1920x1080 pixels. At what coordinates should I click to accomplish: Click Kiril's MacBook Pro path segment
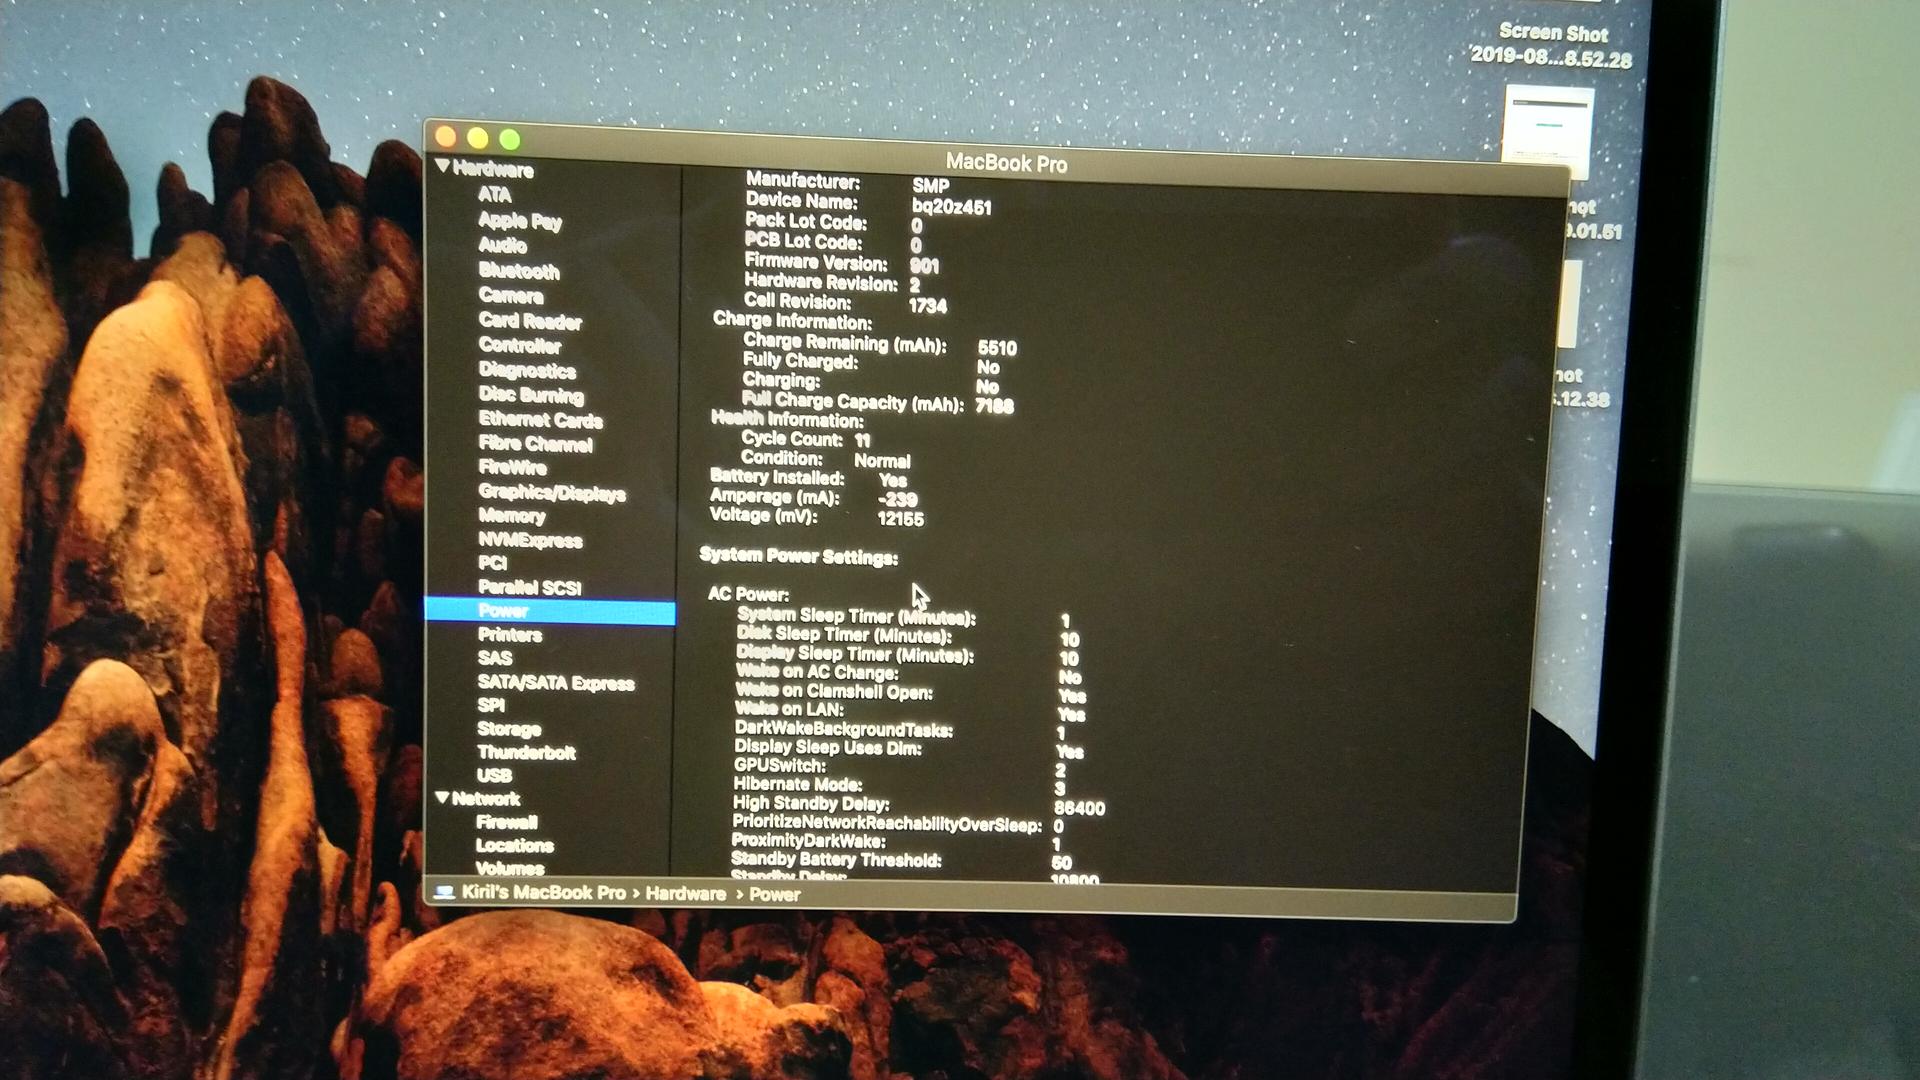click(543, 892)
